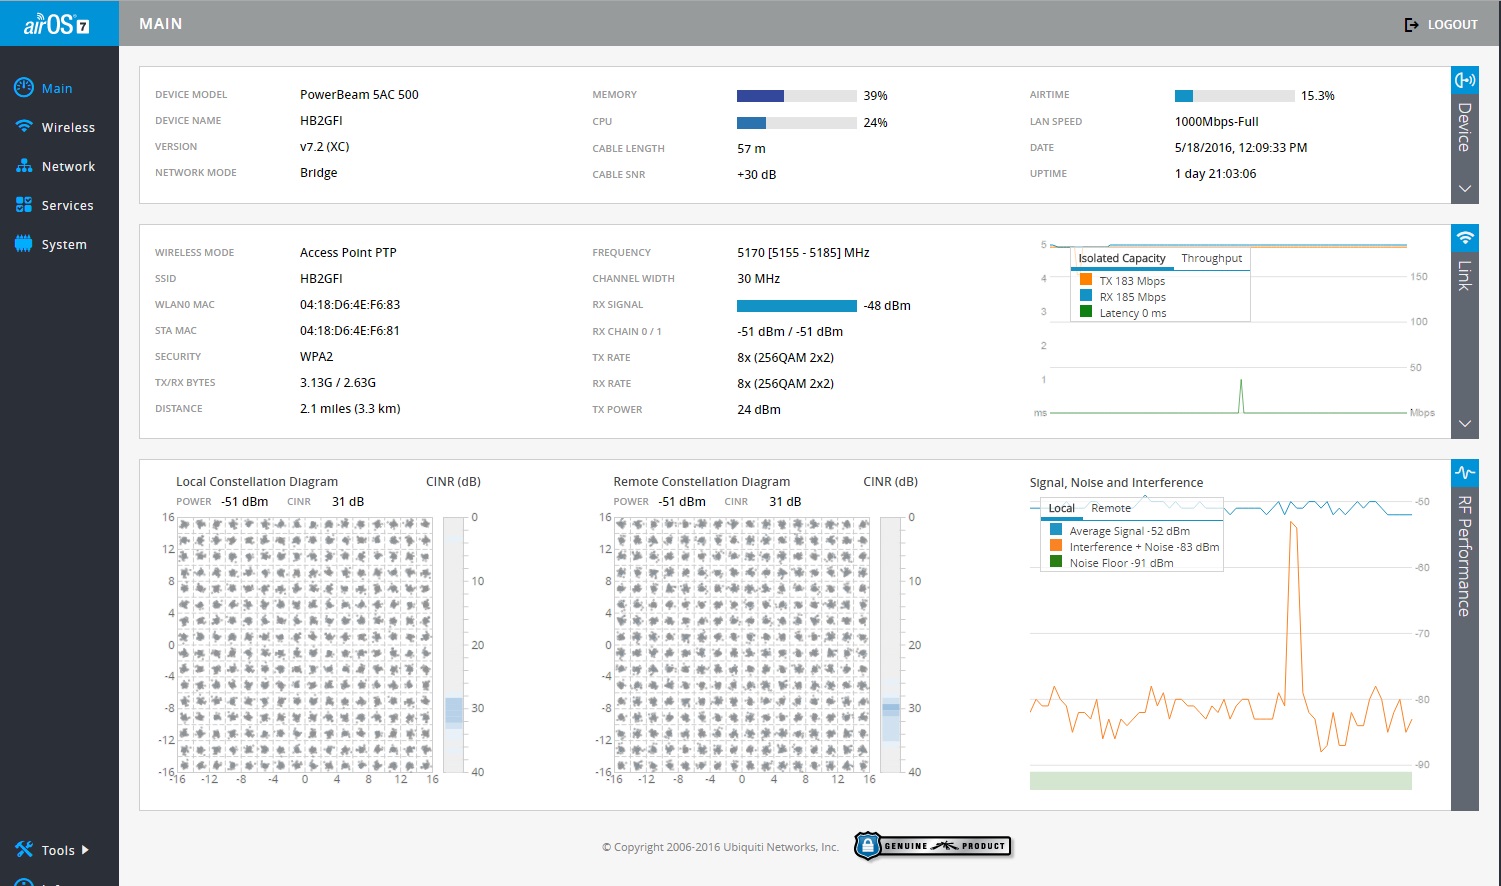
Task: Click the RF Performance waveform icon
Action: (1464, 473)
